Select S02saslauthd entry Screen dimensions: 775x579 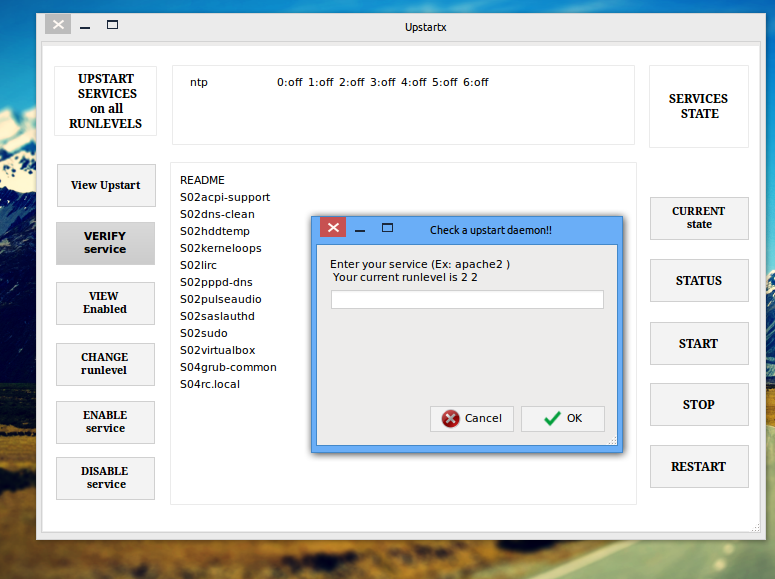coord(217,316)
